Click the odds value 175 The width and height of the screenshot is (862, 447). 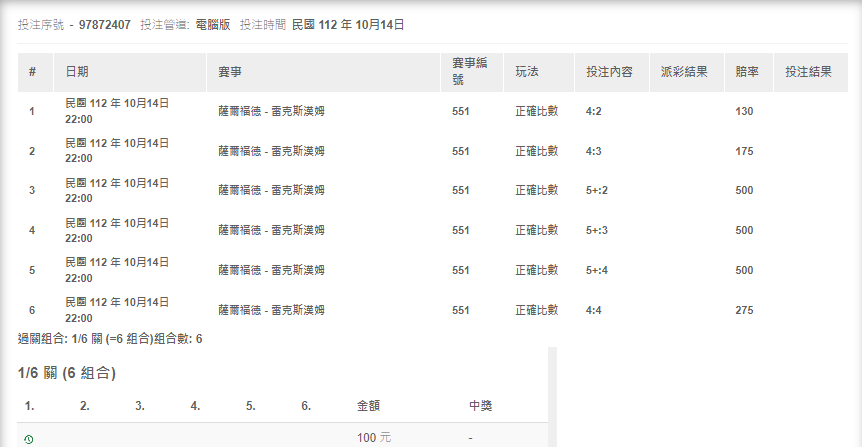744,151
